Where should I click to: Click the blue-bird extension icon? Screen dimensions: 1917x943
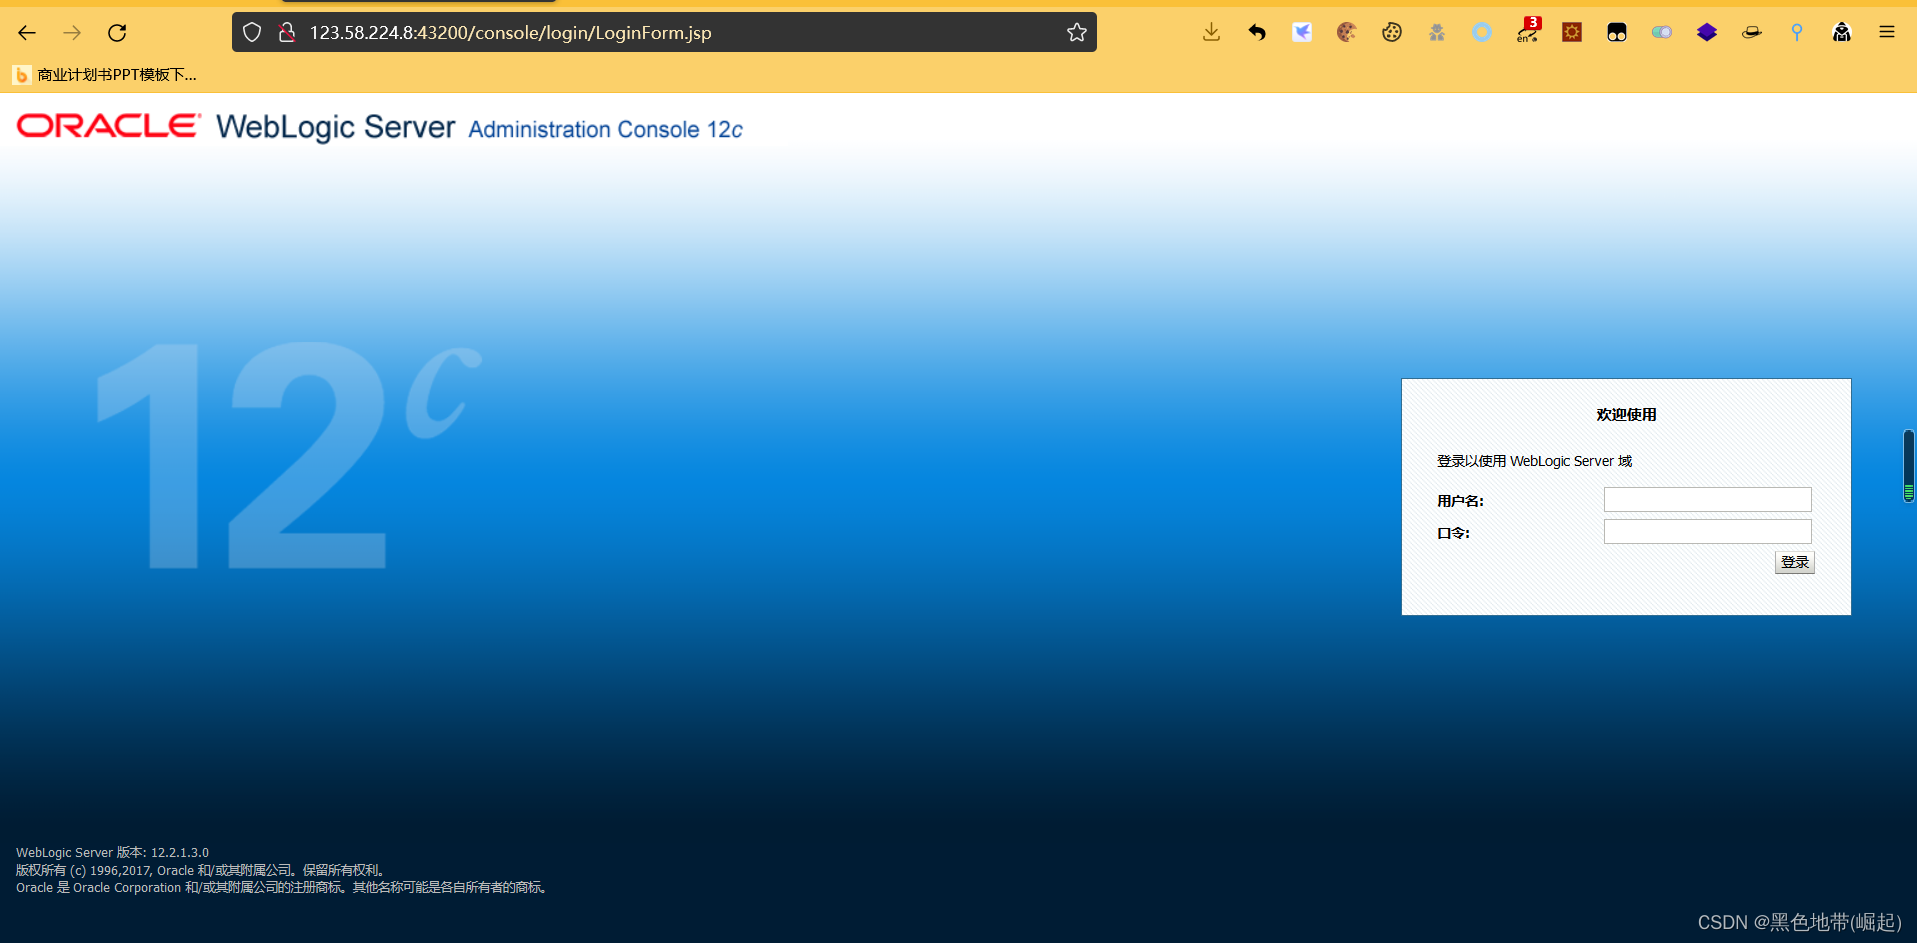click(x=1301, y=32)
